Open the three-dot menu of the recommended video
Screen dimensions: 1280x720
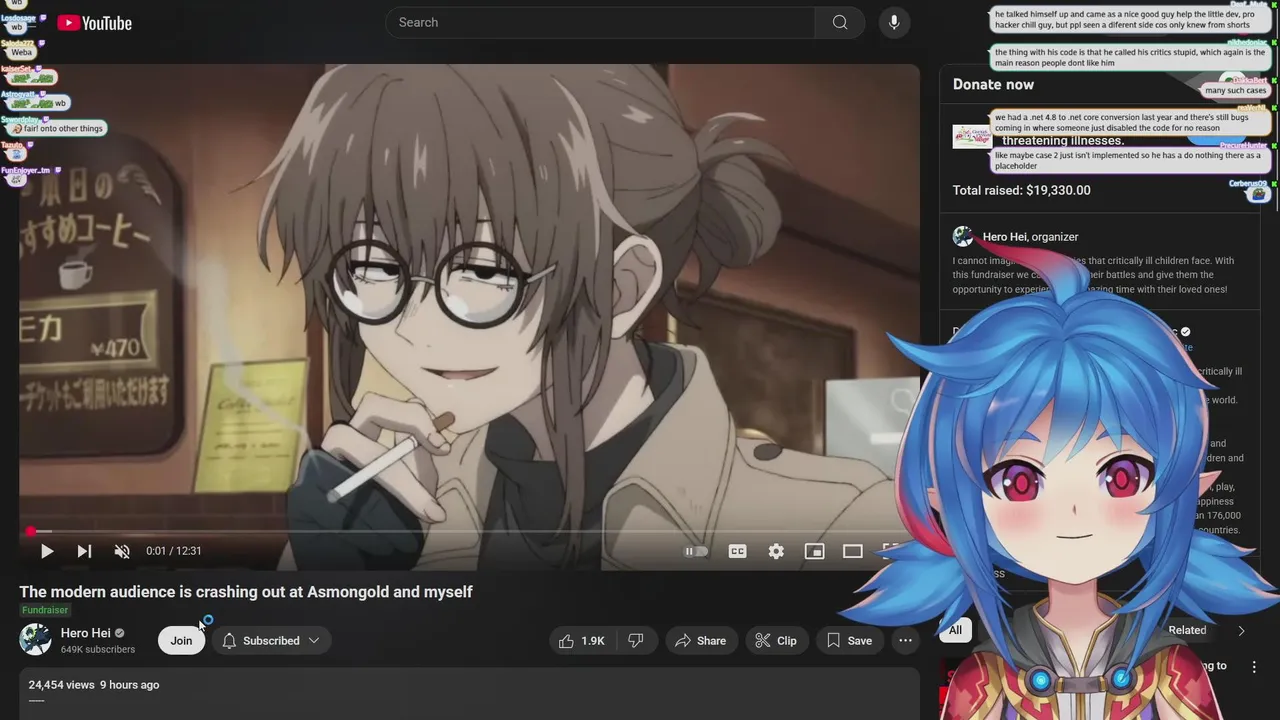(1254, 667)
